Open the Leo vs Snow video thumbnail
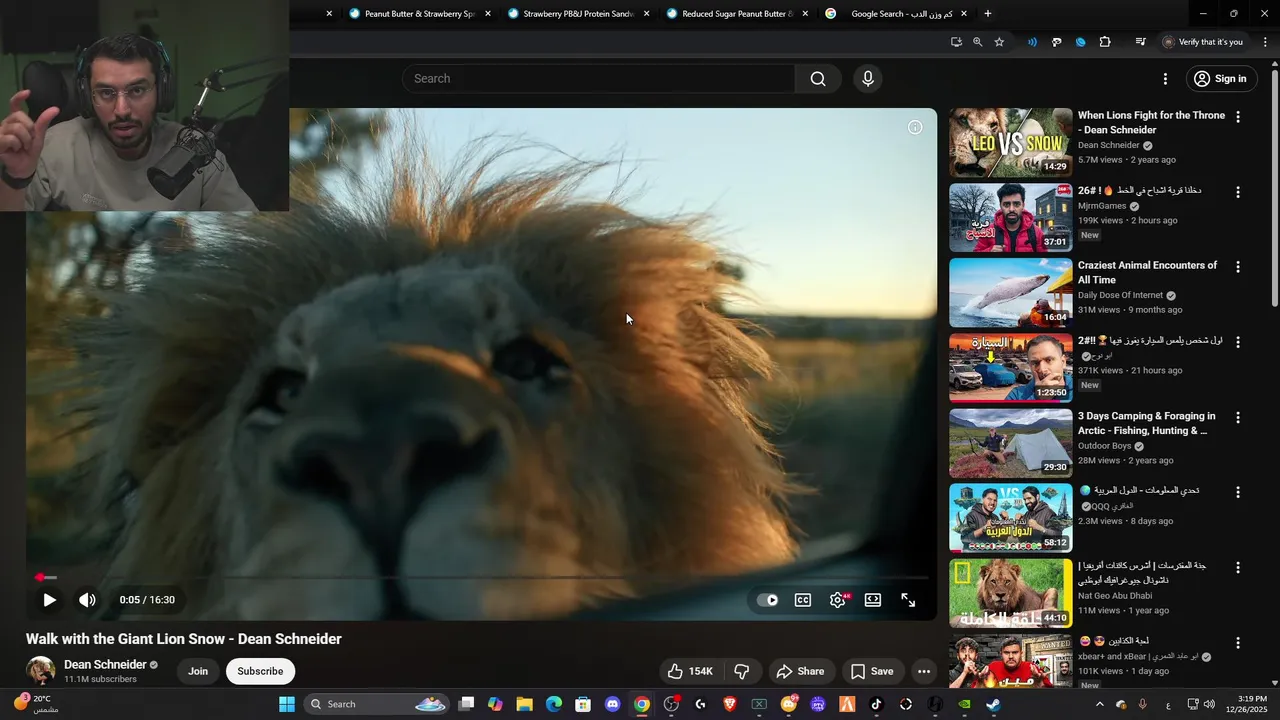Image resolution: width=1280 pixels, height=720 pixels. click(x=1010, y=143)
